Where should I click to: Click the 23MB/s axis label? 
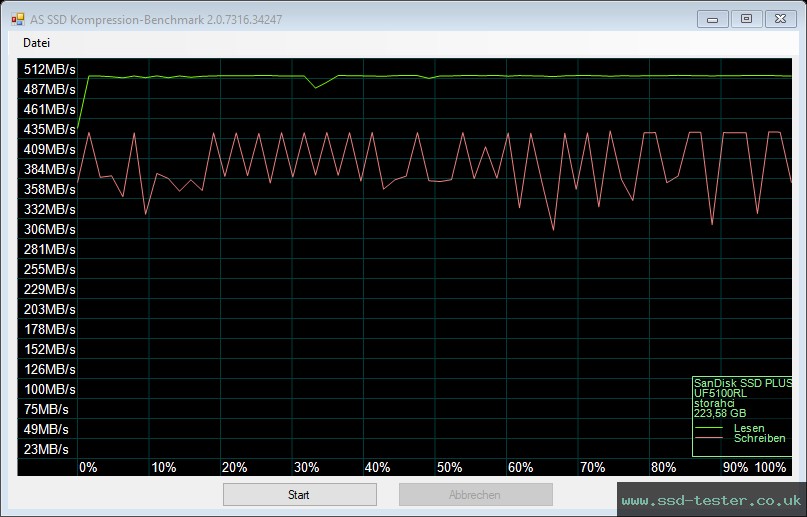(46, 450)
